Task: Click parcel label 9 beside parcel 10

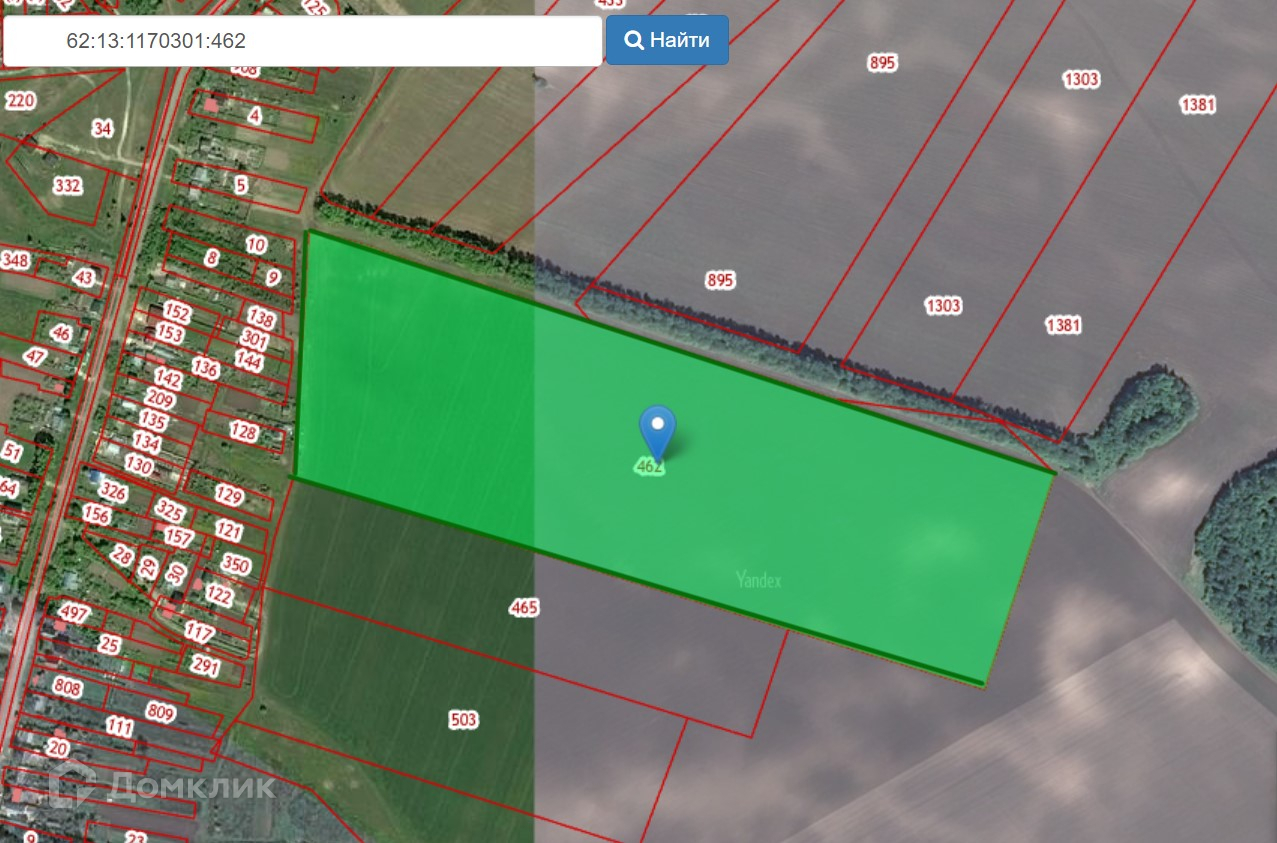Action: coord(273,276)
